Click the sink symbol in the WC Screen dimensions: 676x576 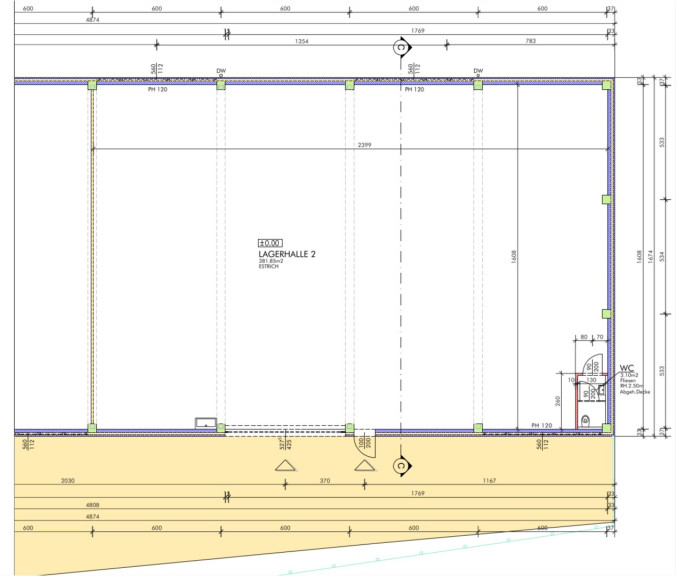click(x=601, y=390)
